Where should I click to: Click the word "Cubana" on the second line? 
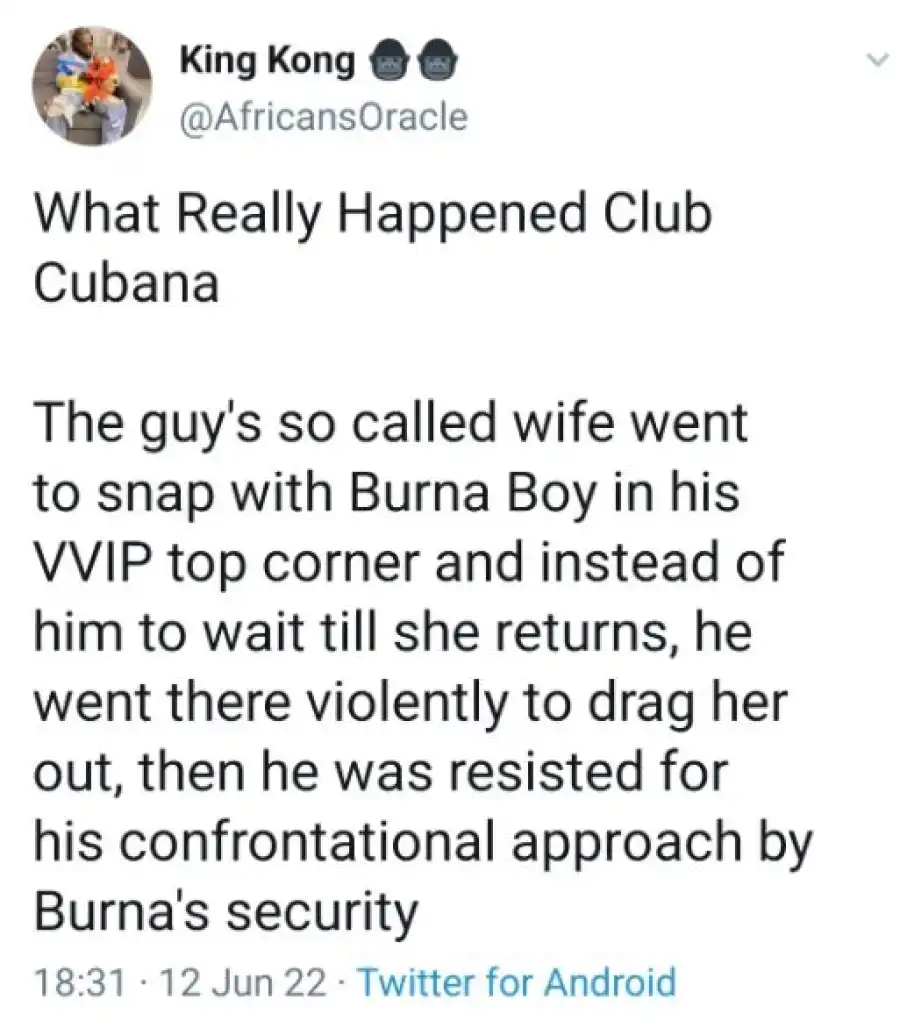(126, 283)
